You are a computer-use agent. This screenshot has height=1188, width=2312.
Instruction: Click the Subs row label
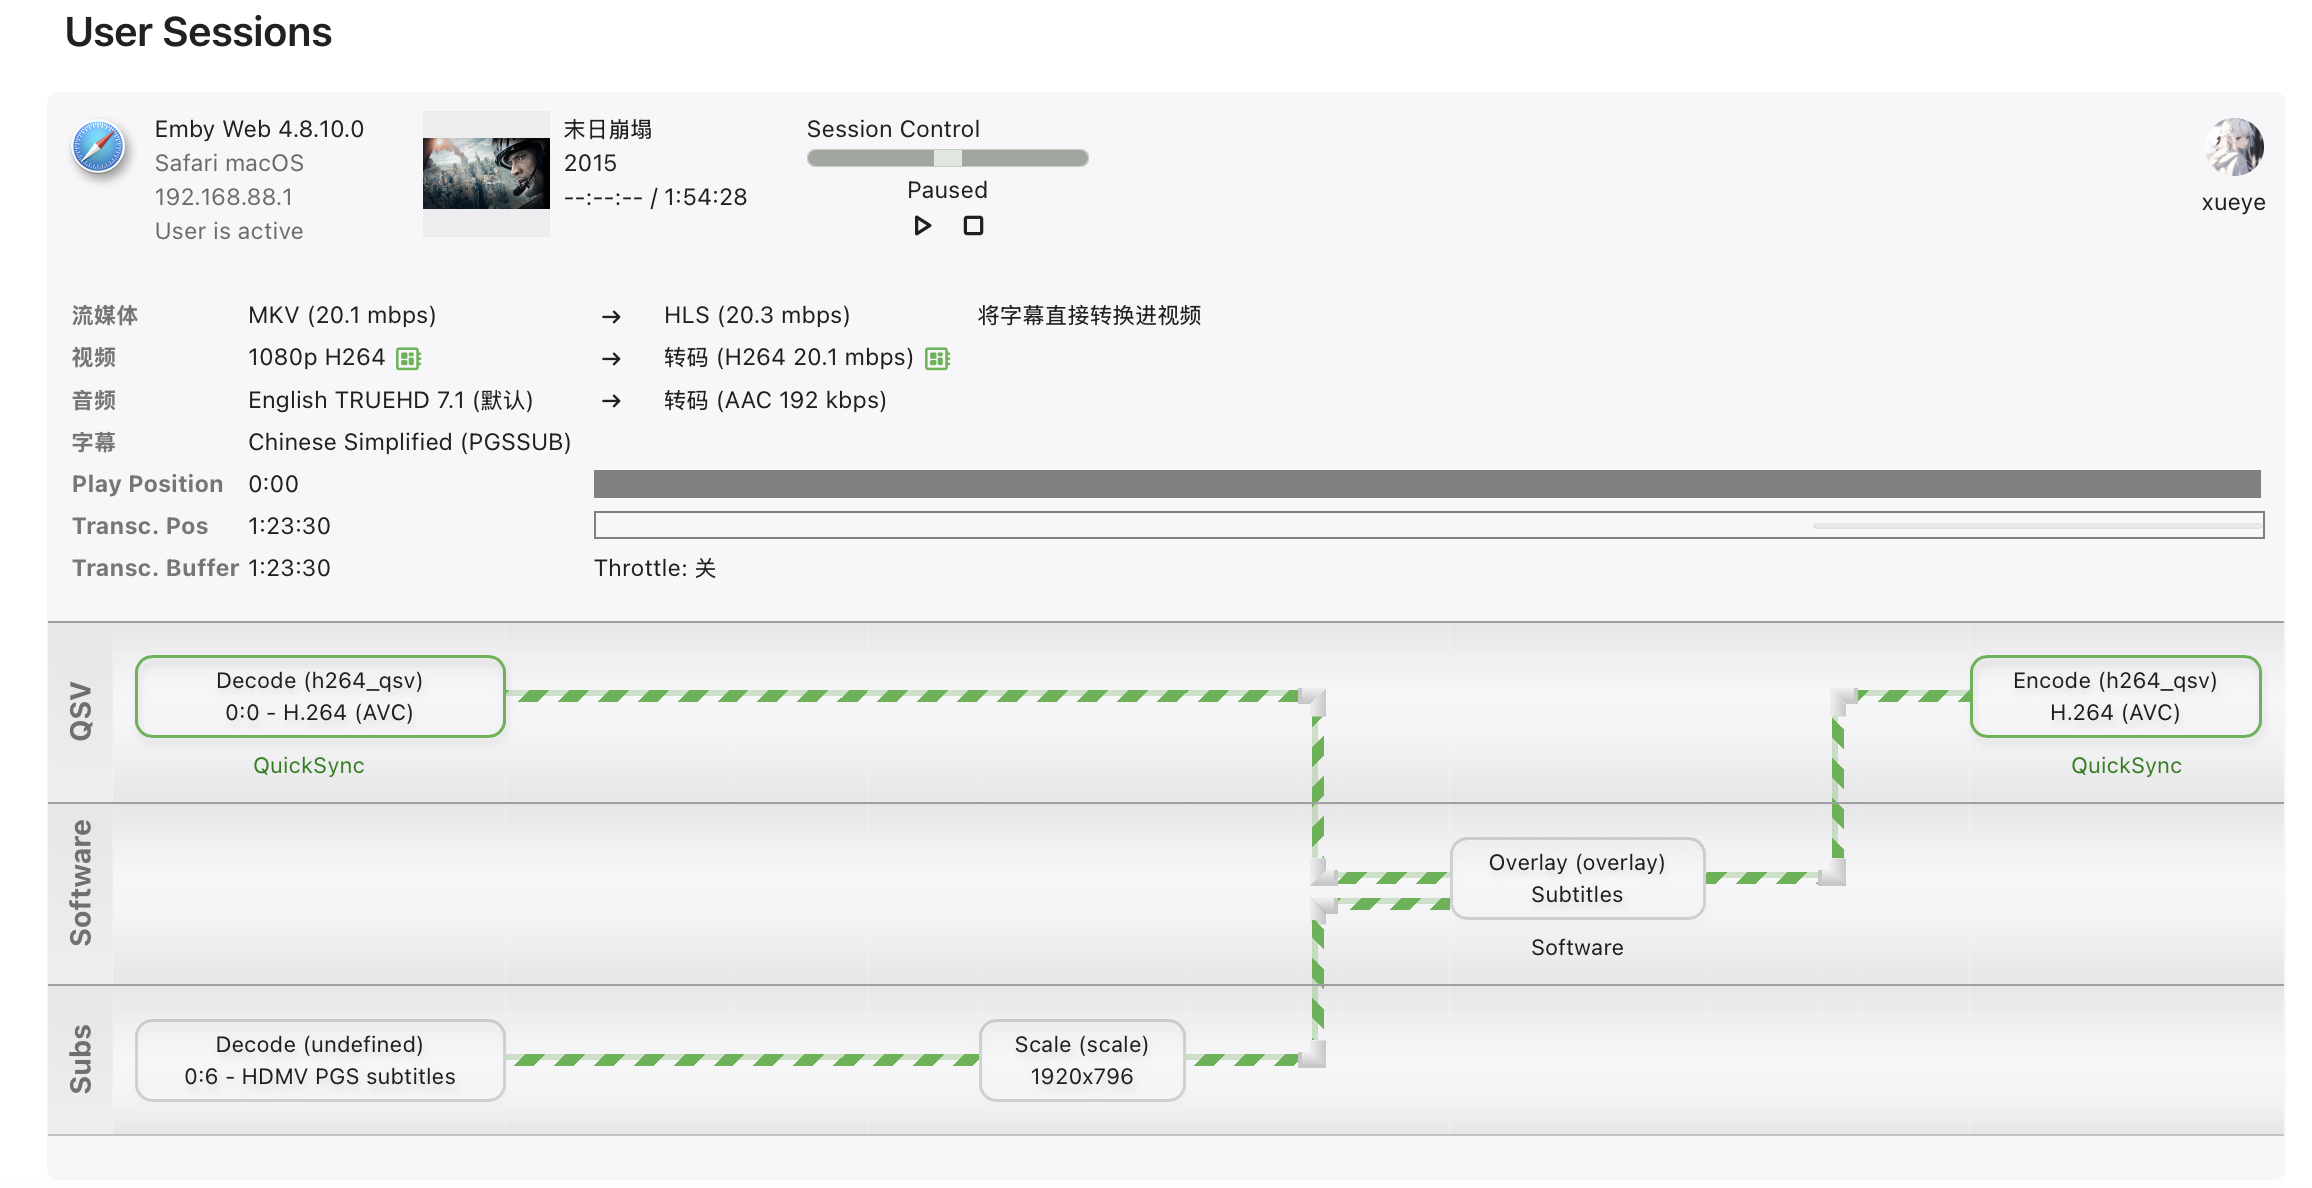81,1058
